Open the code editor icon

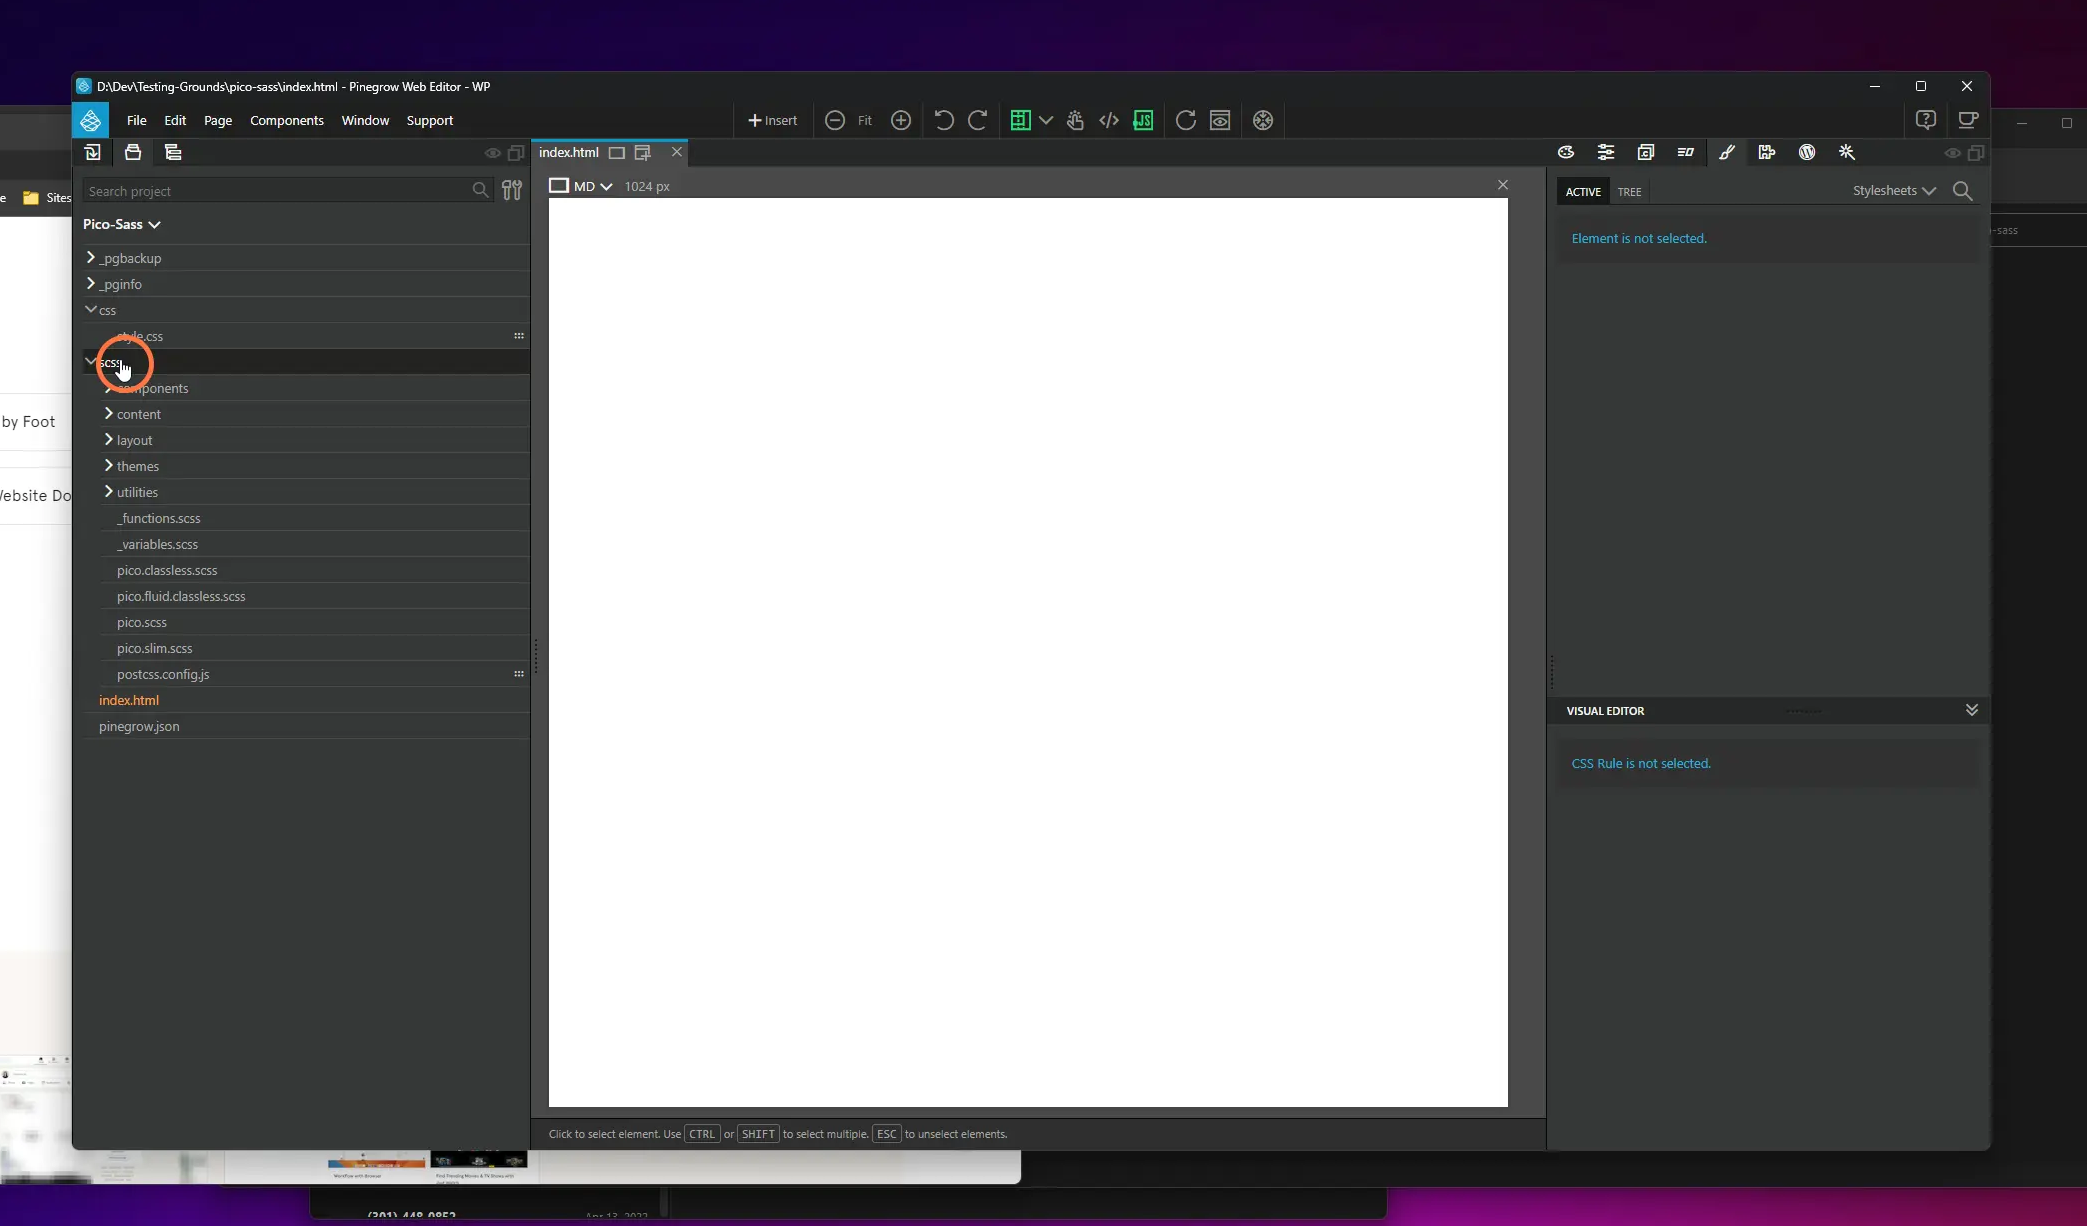coord(1109,120)
